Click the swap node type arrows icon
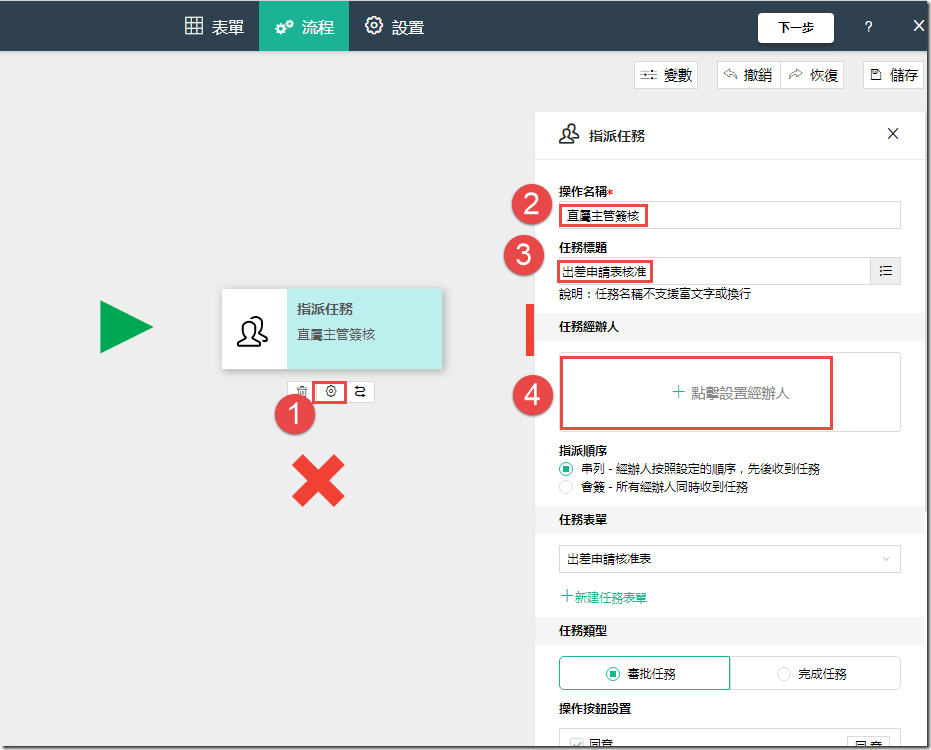 (x=360, y=392)
